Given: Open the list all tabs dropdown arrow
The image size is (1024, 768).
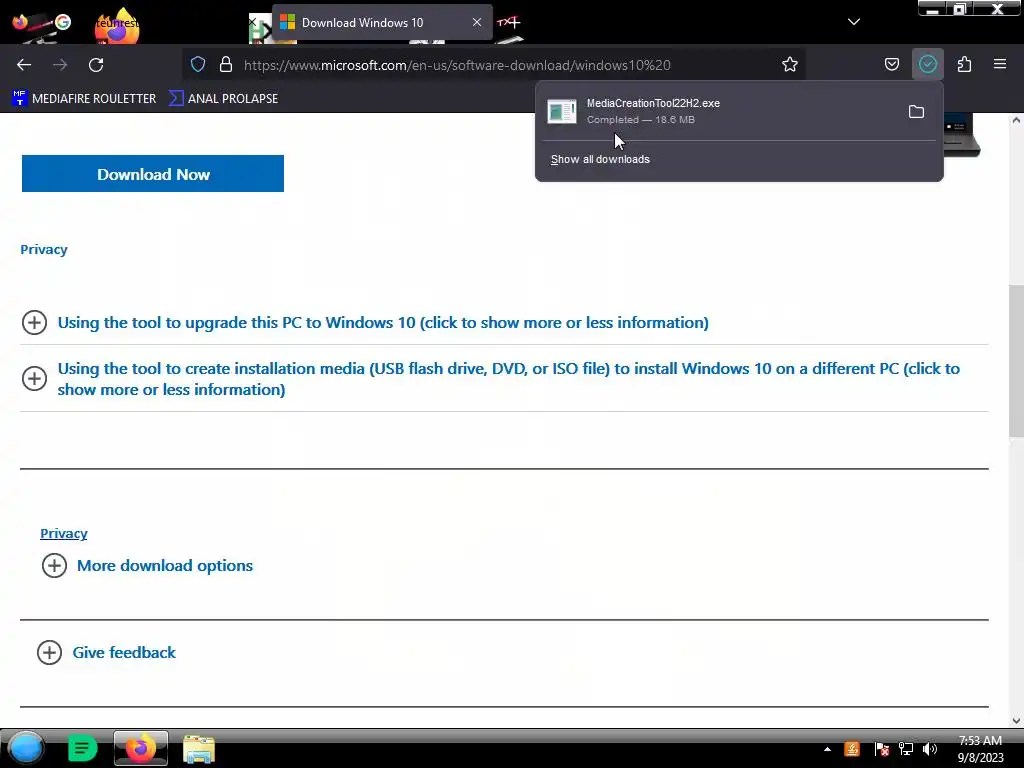Looking at the screenshot, I should (x=853, y=22).
